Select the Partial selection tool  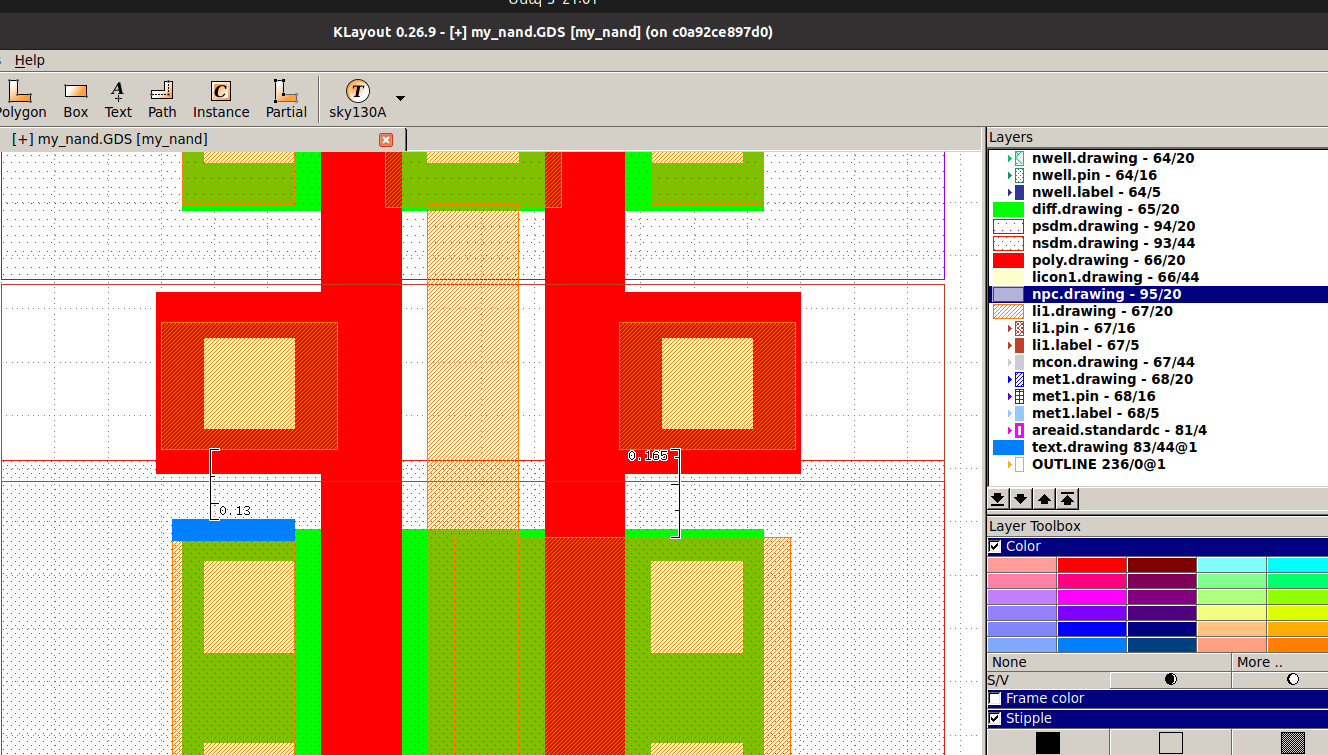click(x=286, y=100)
